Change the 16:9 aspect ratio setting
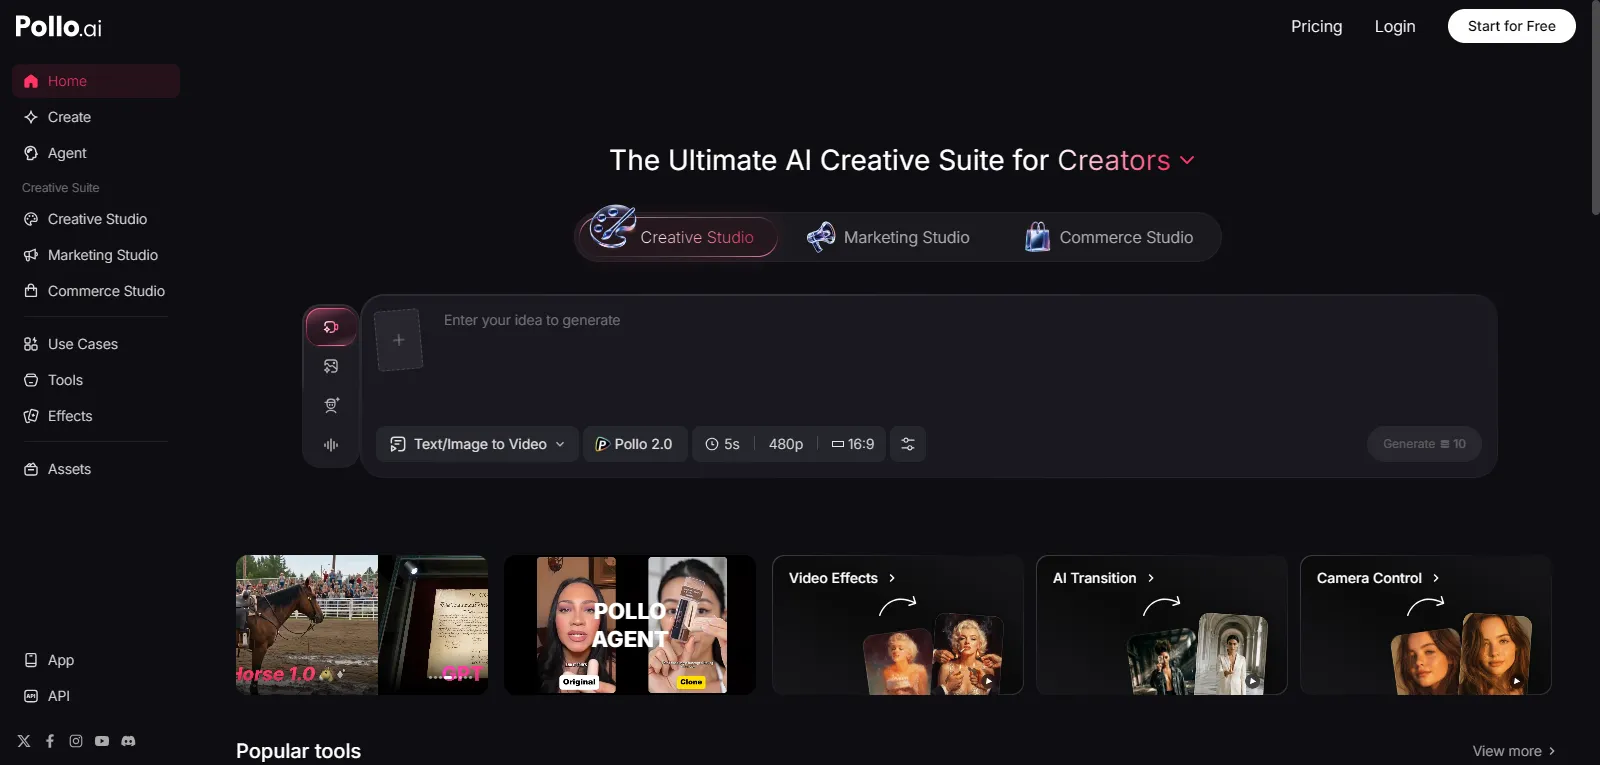Screen dimensions: 1600x765 pyautogui.click(x=853, y=444)
